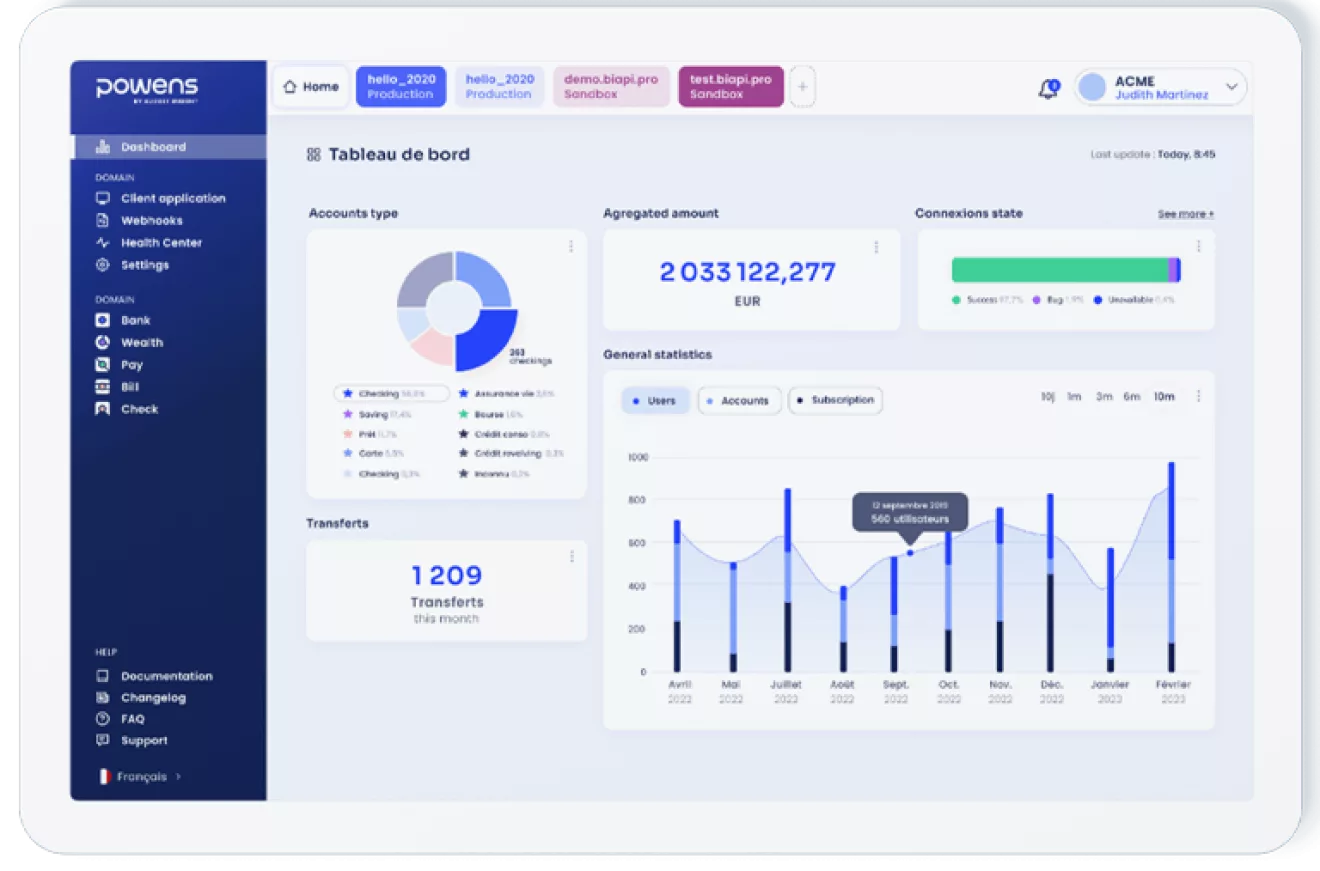Image resolution: width=1320 pixels, height=871 pixels.
Task: Open the Webhooks menu label
Action: click(x=152, y=220)
